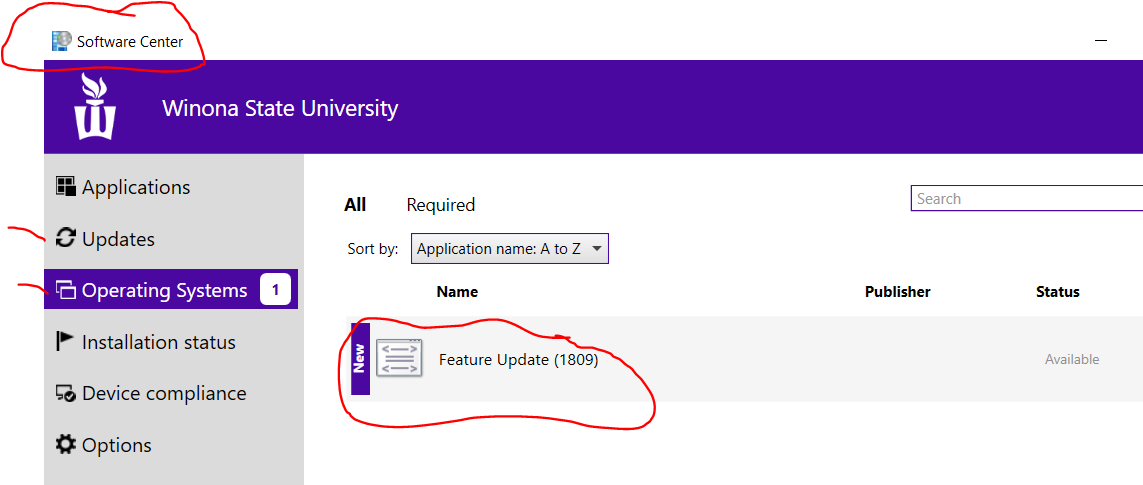
Task: Click the Updates refresh arrows icon
Action: click(x=66, y=238)
